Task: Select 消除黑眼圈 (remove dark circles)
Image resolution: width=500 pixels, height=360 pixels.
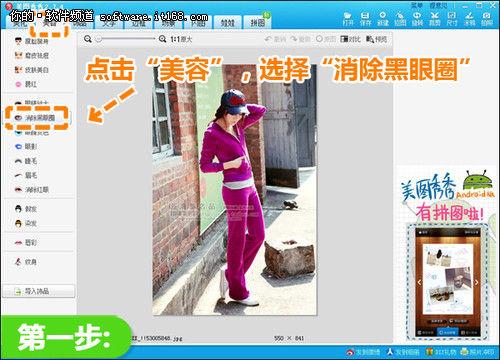Action: 35,118
